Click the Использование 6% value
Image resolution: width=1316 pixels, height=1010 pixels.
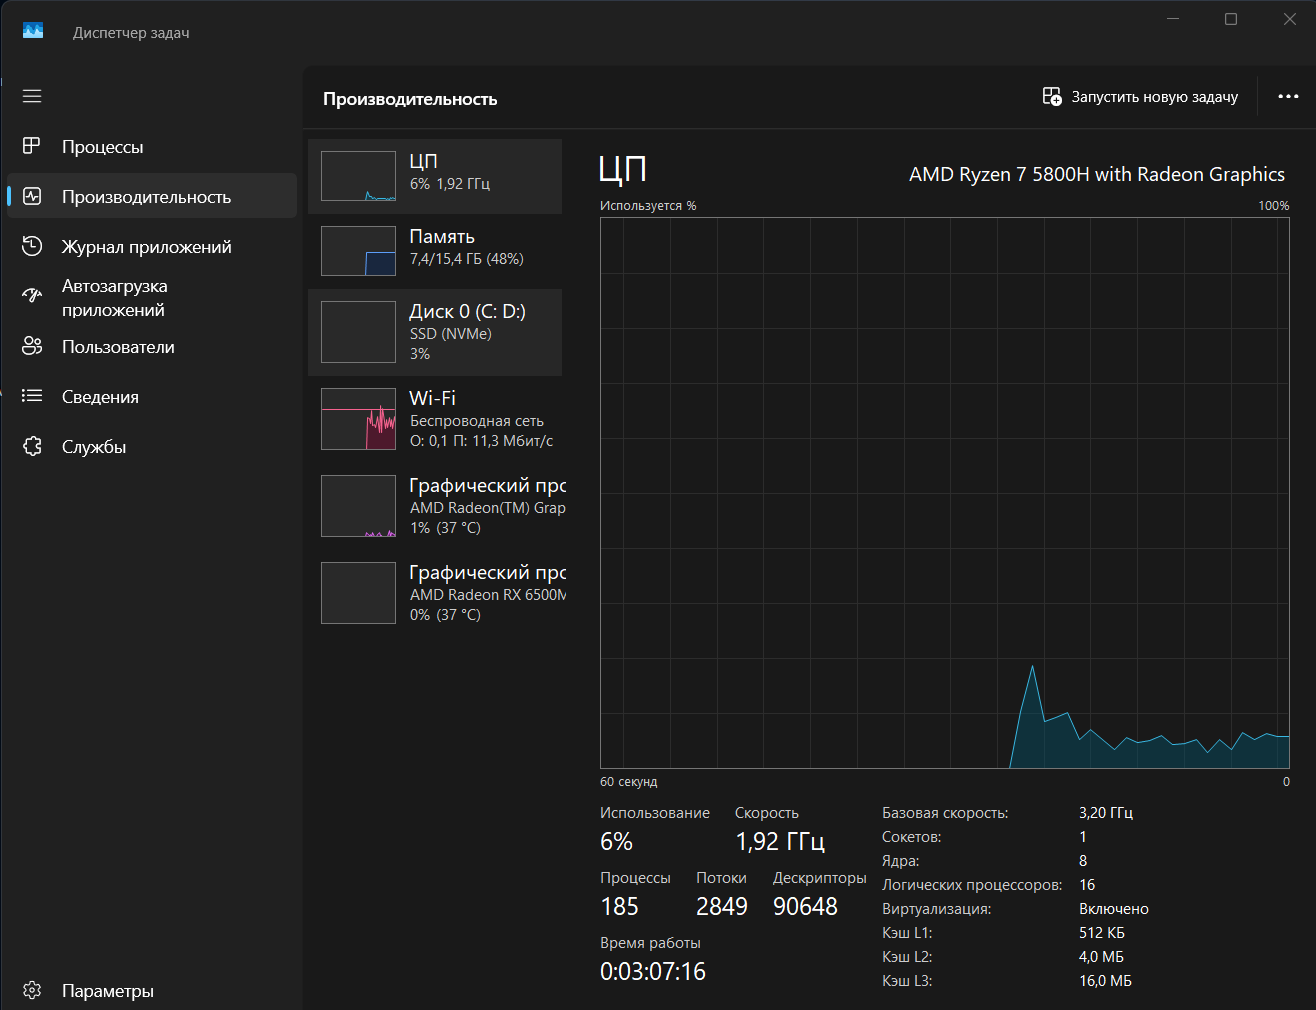coord(616,842)
